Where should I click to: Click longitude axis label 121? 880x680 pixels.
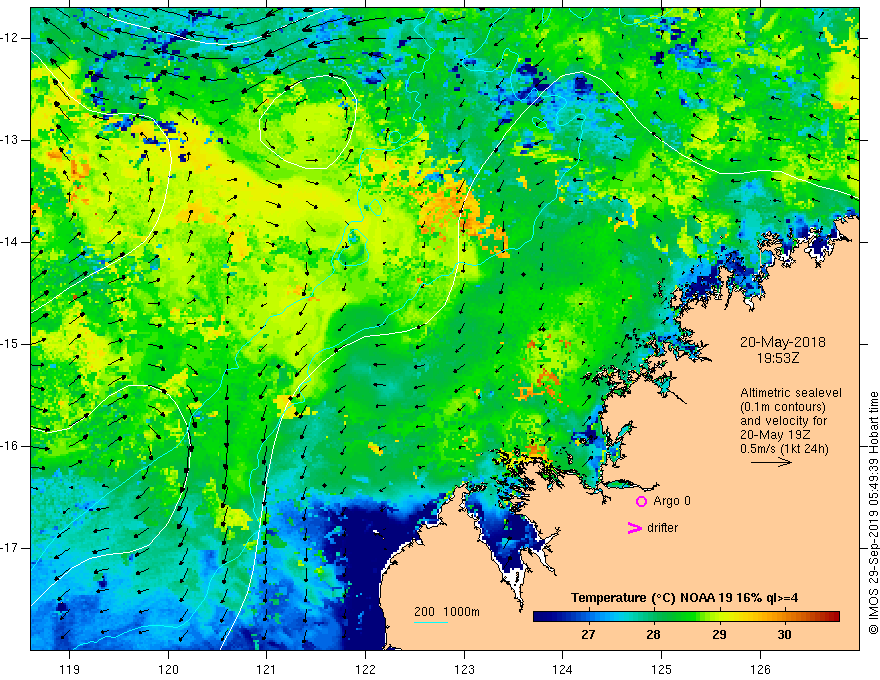click(267, 669)
